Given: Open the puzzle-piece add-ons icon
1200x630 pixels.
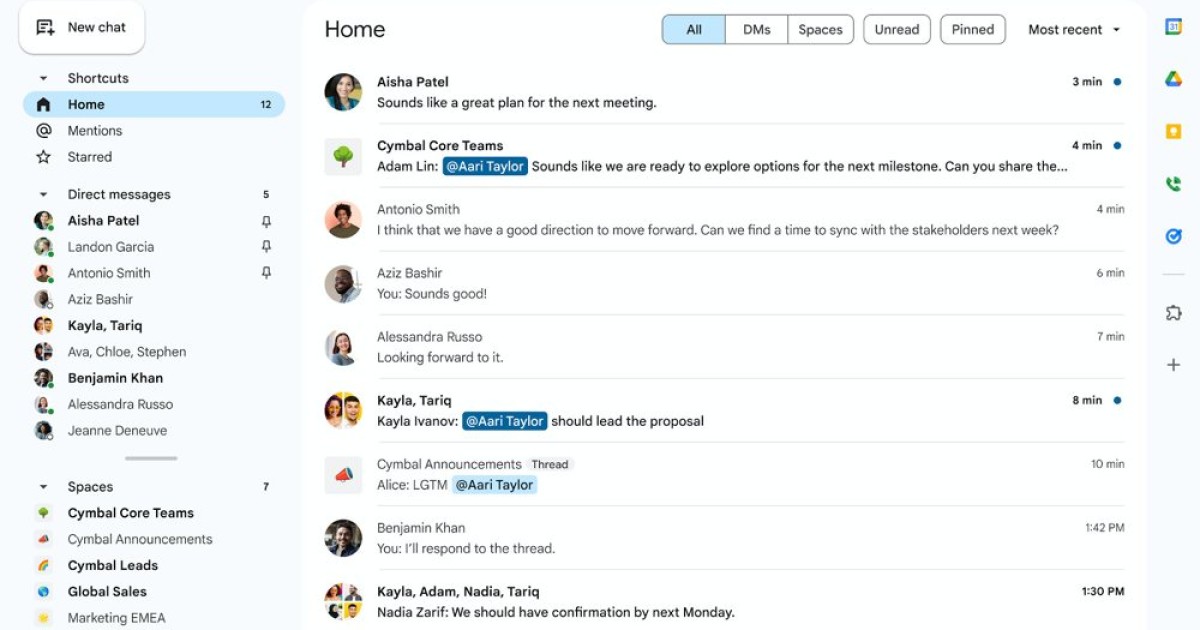Looking at the screenshot, I should pos(1173,313).
